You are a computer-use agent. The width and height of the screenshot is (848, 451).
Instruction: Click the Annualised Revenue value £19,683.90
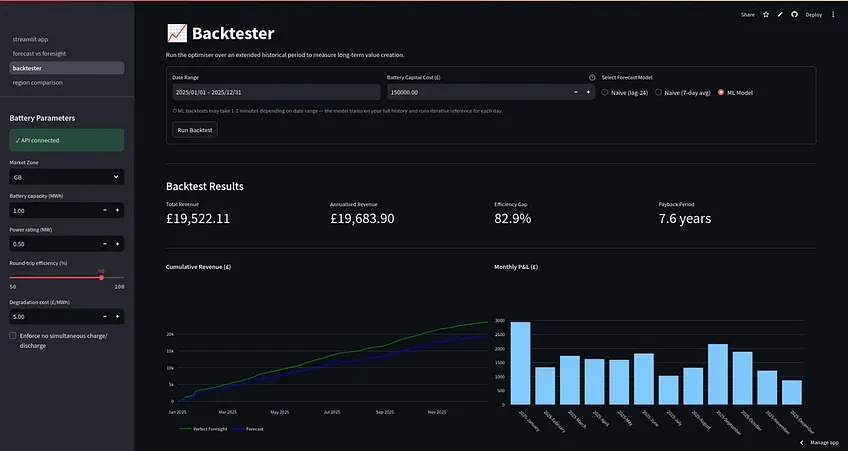pyautogui.click(x=362, y=218)
